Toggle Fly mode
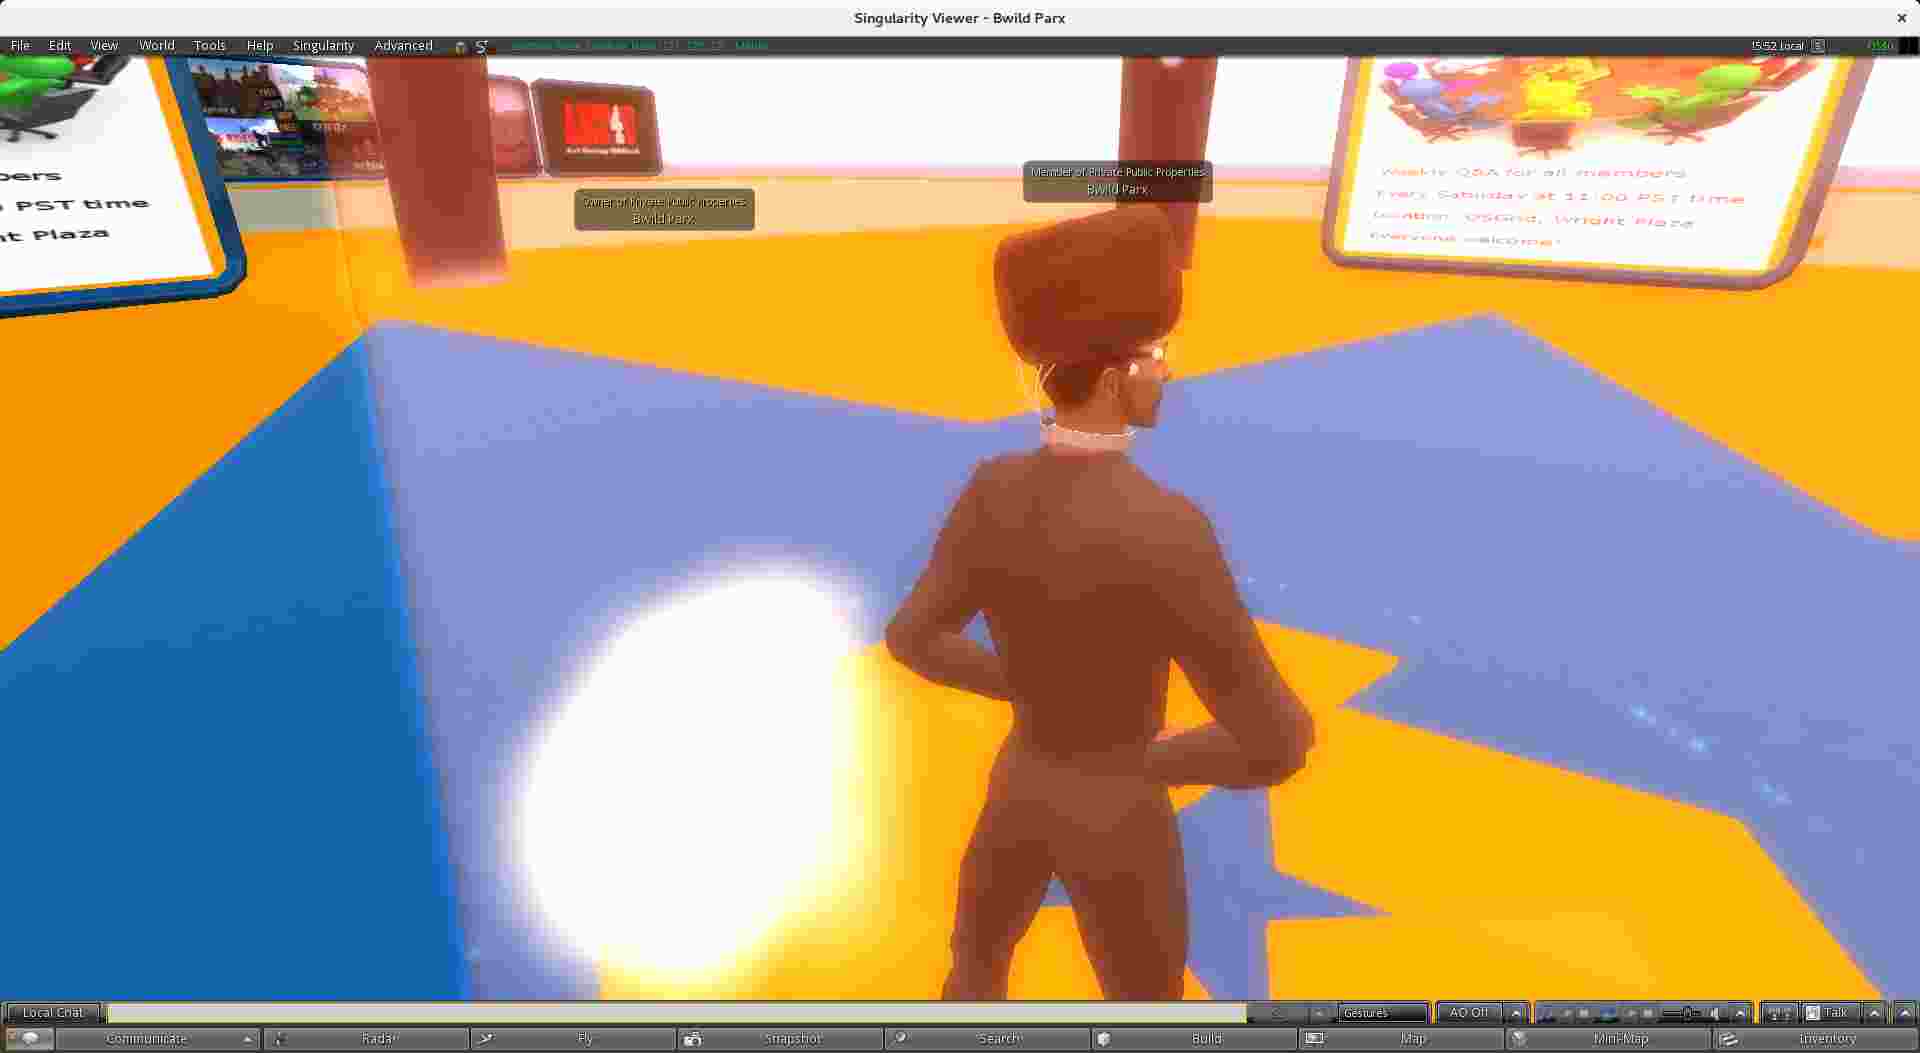 click(x=574, y=1039)
